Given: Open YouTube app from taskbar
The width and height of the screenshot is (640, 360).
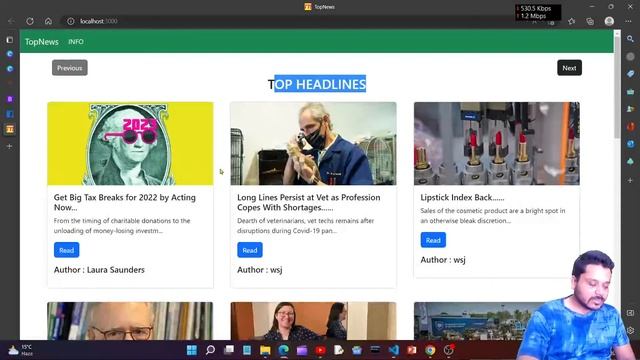Looking at the screenshot, I should tap(320, 350).
